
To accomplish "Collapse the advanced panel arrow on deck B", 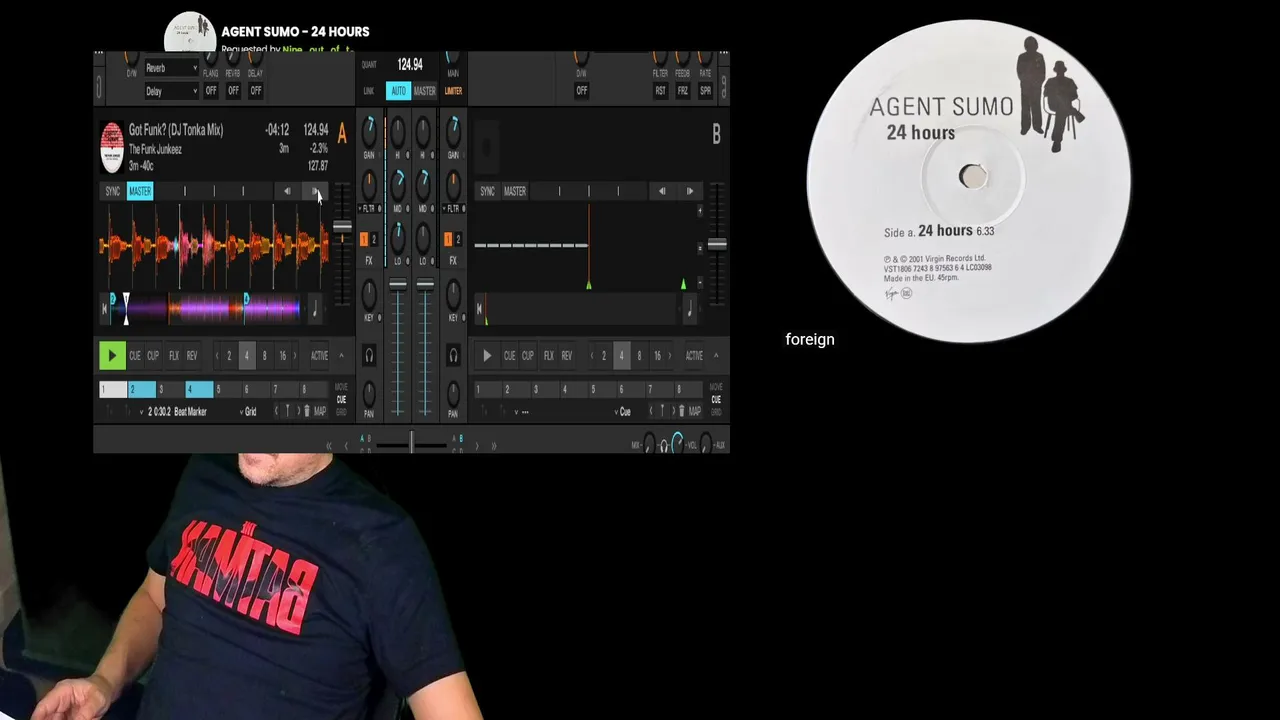I will click(x=716, y=356).
